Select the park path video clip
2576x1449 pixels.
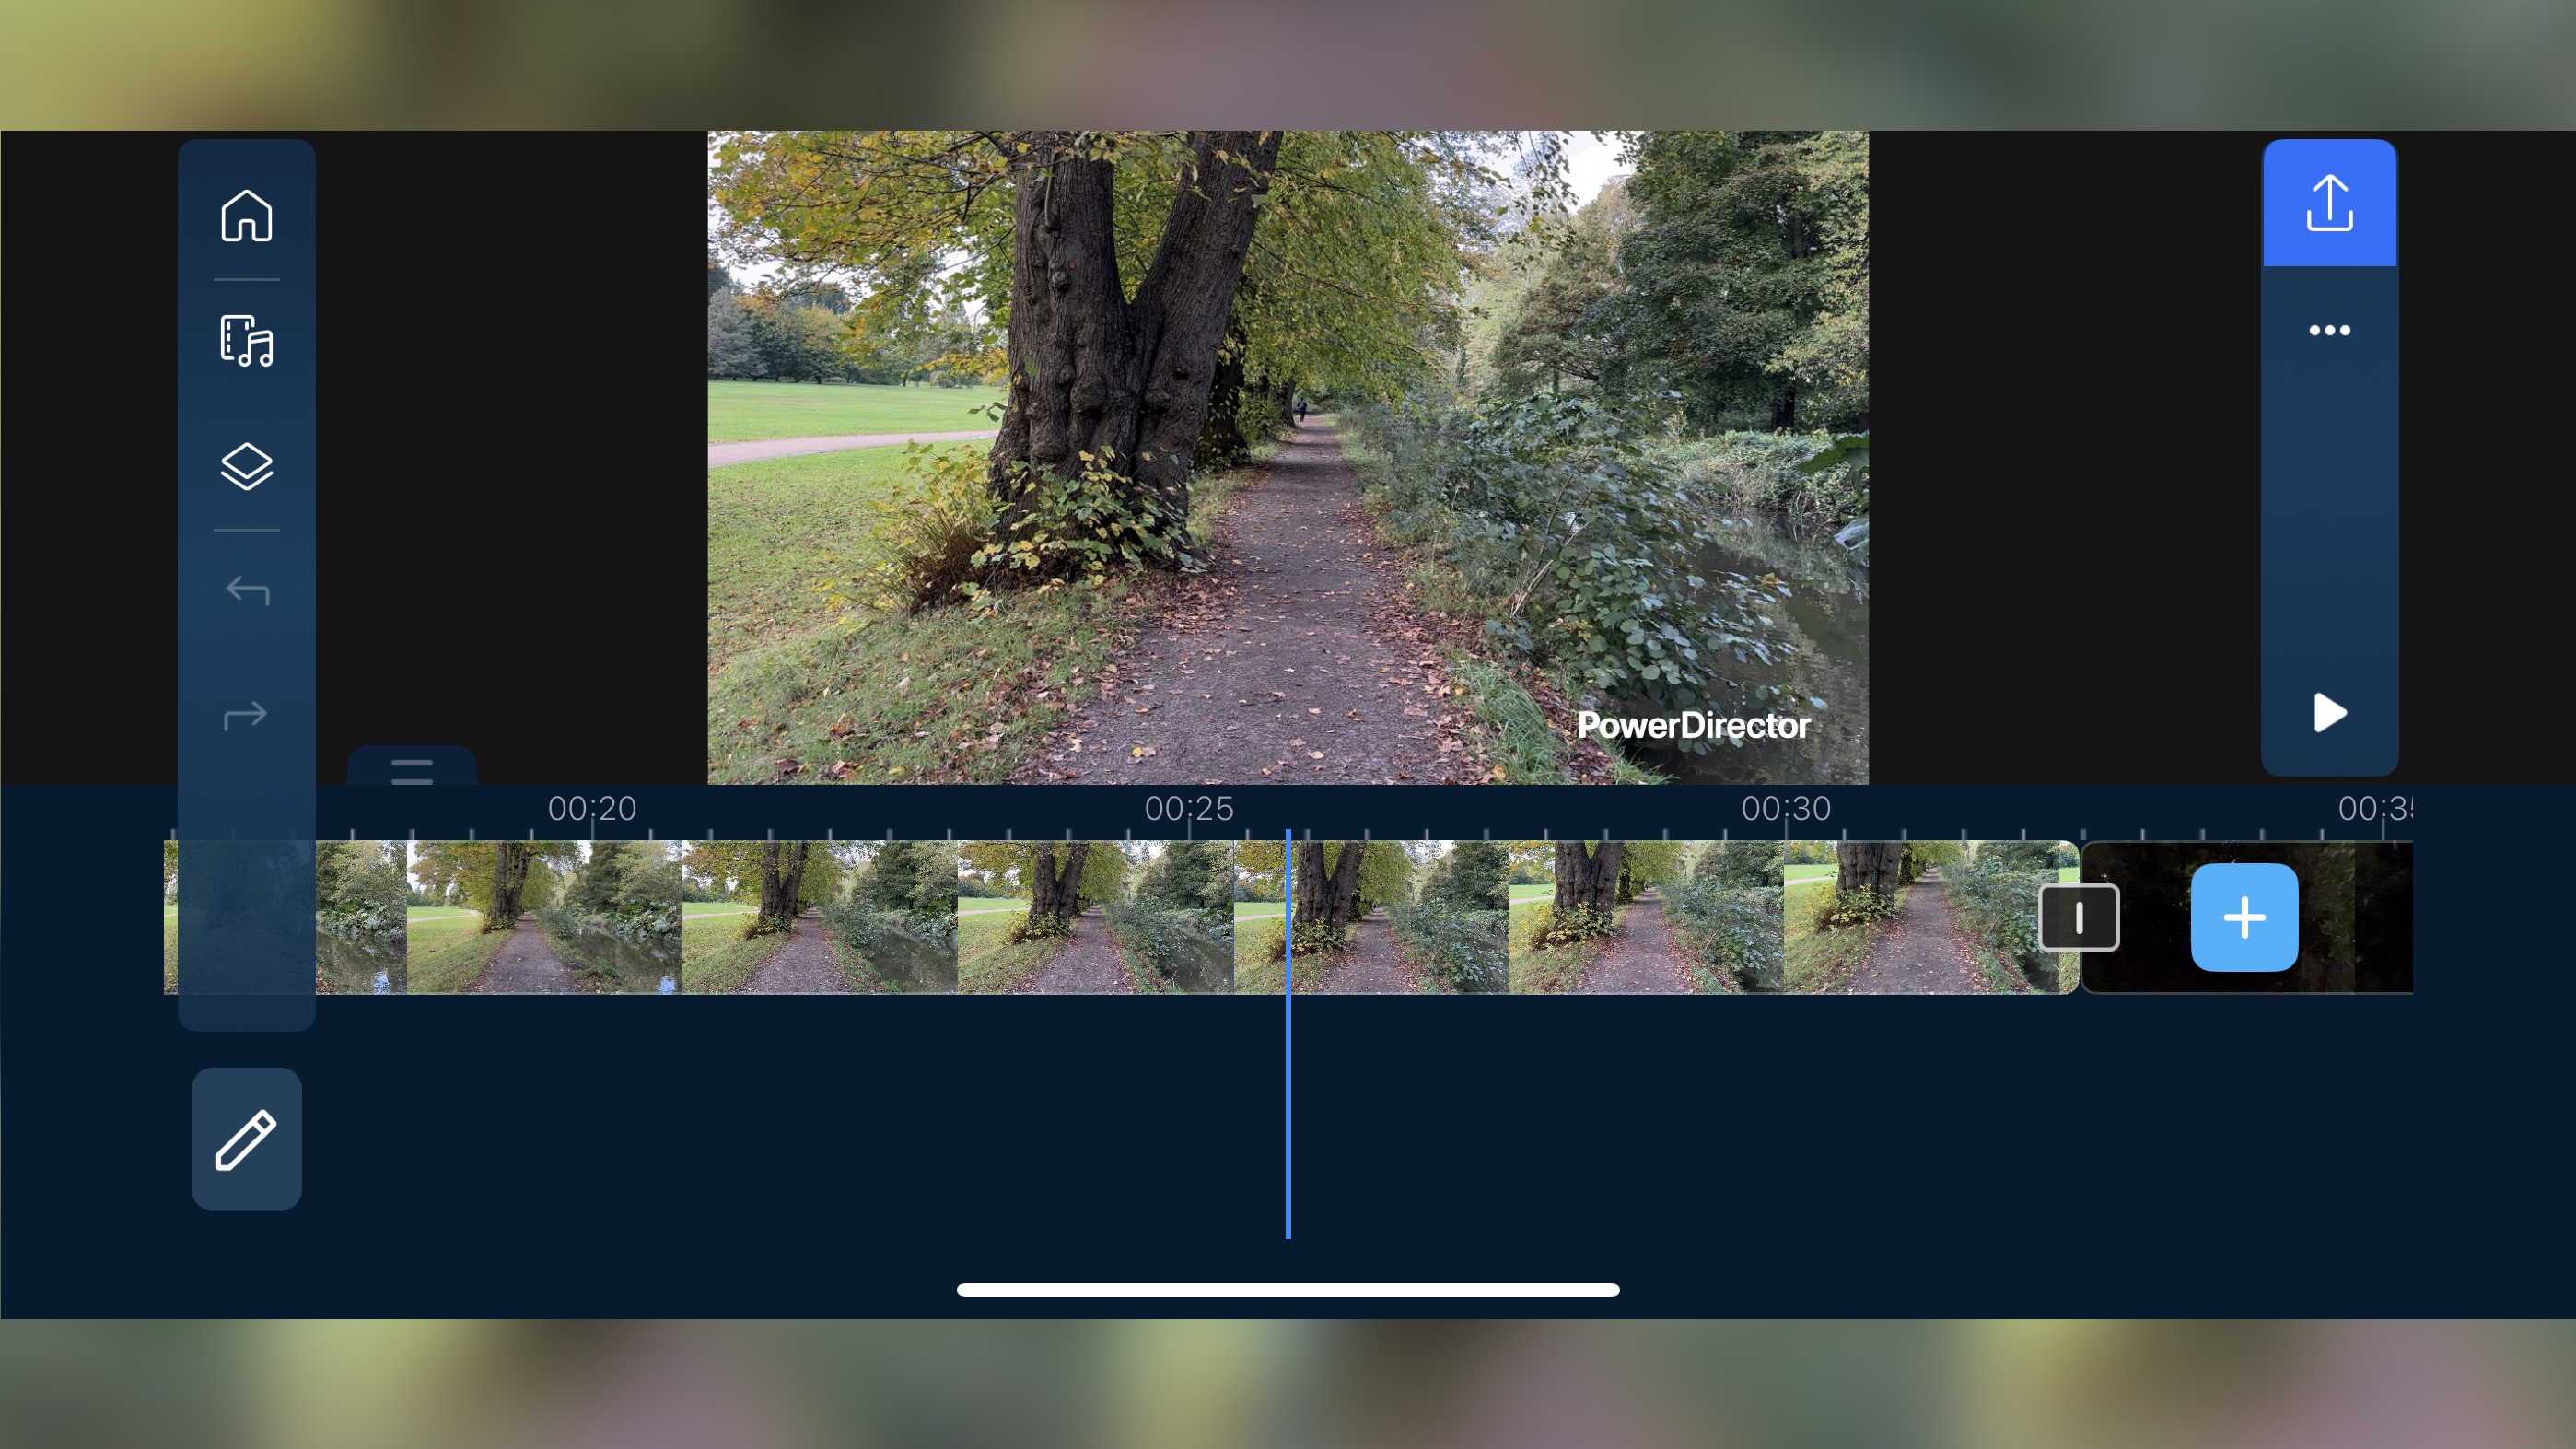(x=1121, y=917)
